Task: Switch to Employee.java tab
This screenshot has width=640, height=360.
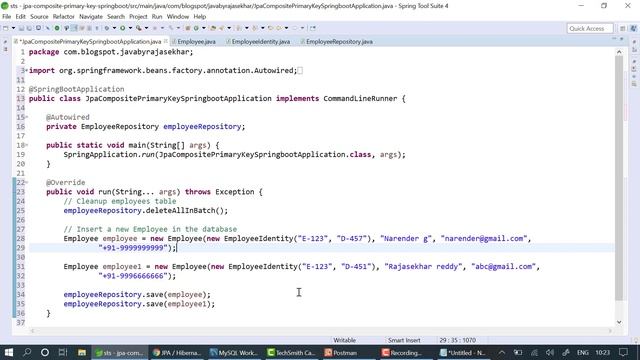Action: (x=196, y=42)
